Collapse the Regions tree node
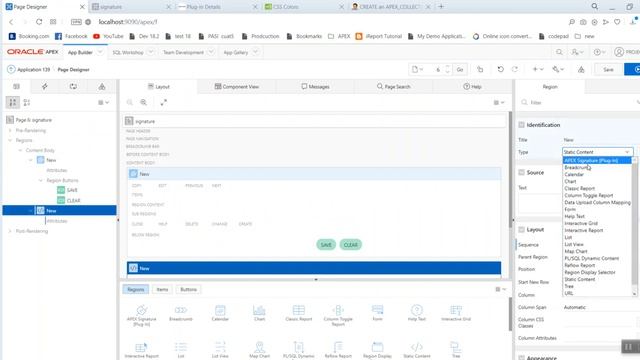The height and width of the screenshot is (360, 640). coord(10,140)
